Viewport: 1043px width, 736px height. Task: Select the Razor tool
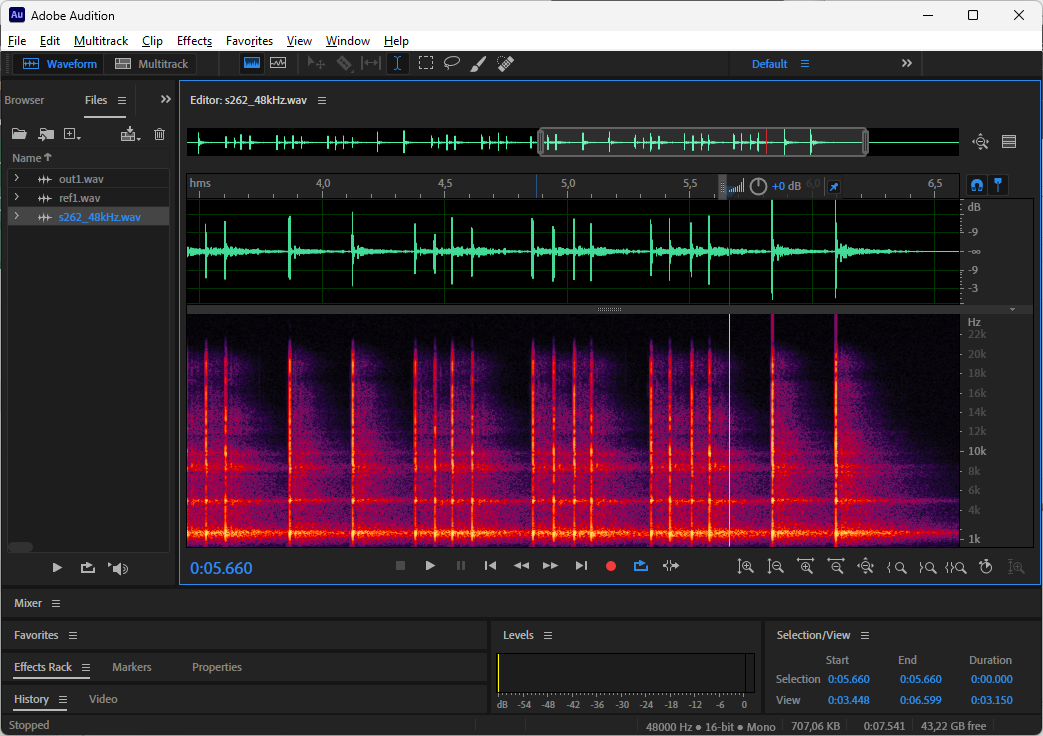(344, 63)
